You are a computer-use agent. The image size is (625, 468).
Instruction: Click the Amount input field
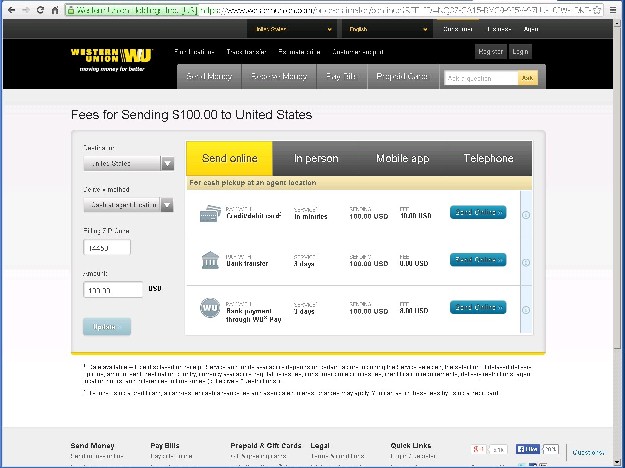click(x=113, y=290)
